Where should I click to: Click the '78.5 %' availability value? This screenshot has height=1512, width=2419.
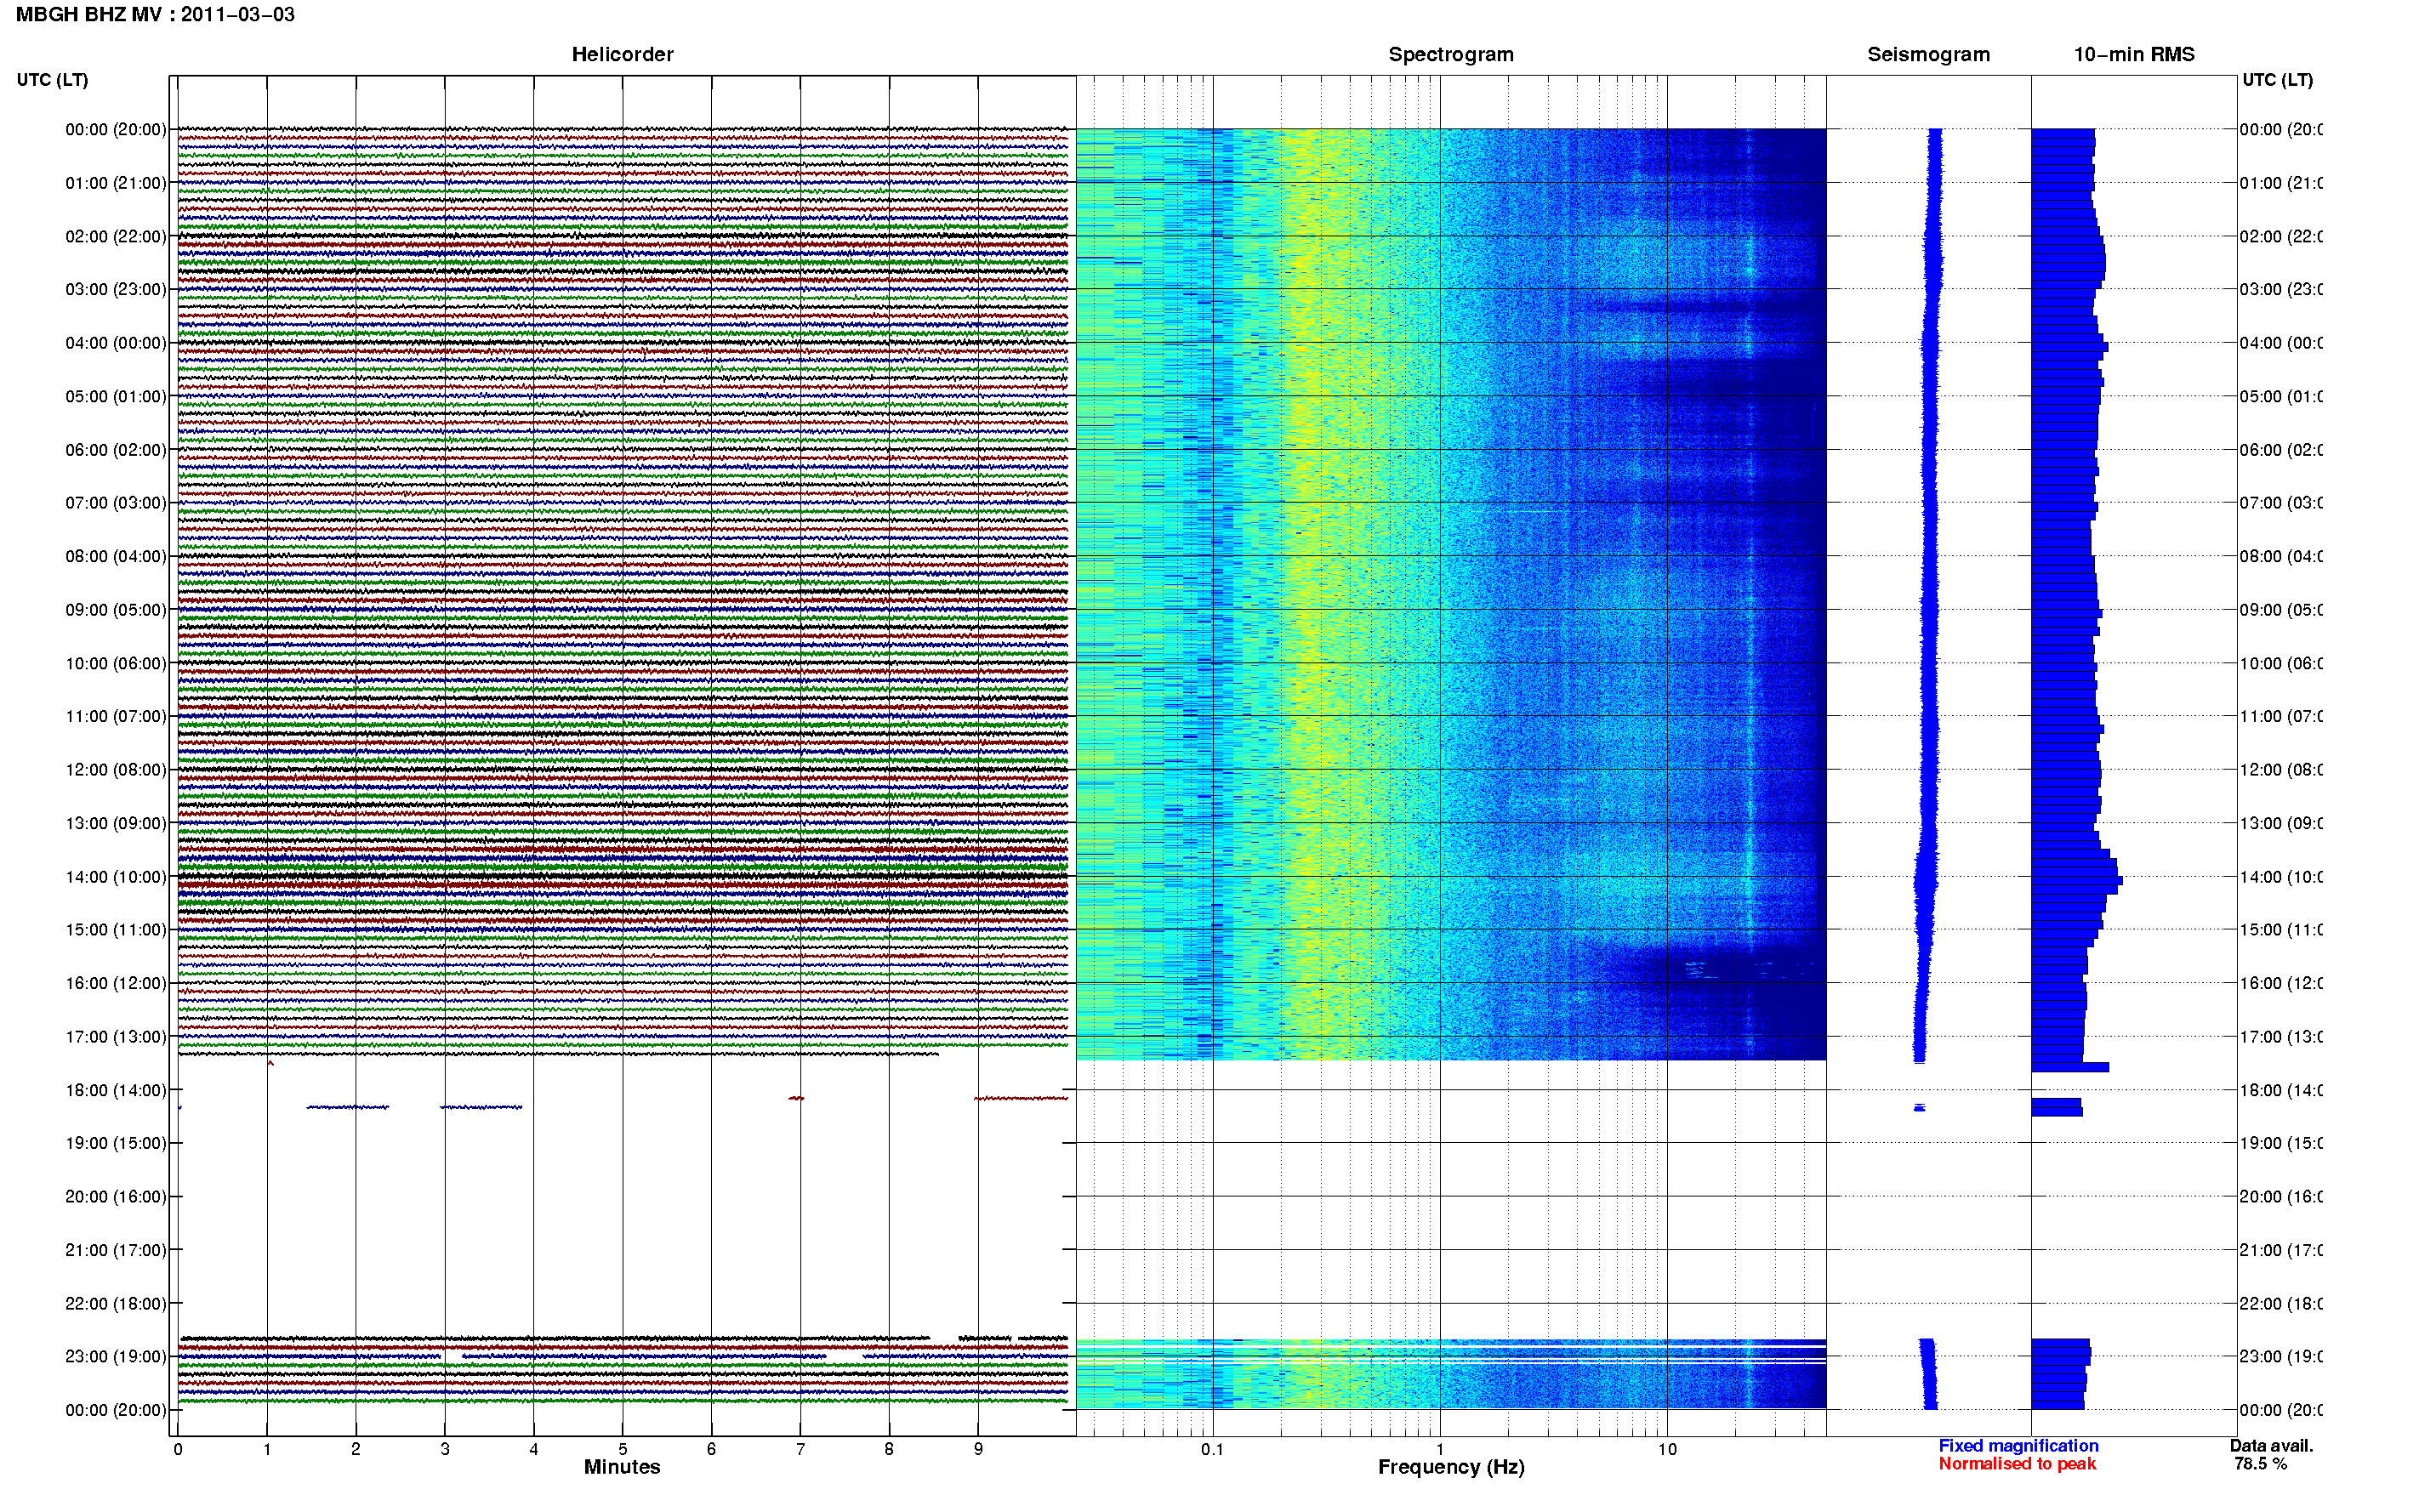[x=2260, y=1464]
